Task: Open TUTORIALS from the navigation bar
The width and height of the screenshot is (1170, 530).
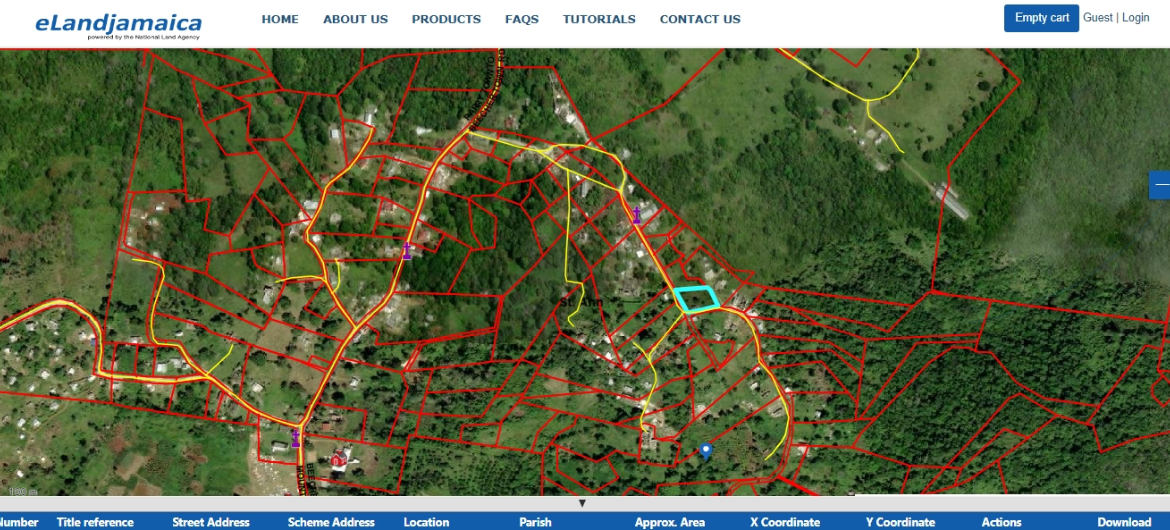Action: click(x=599, y=19)
